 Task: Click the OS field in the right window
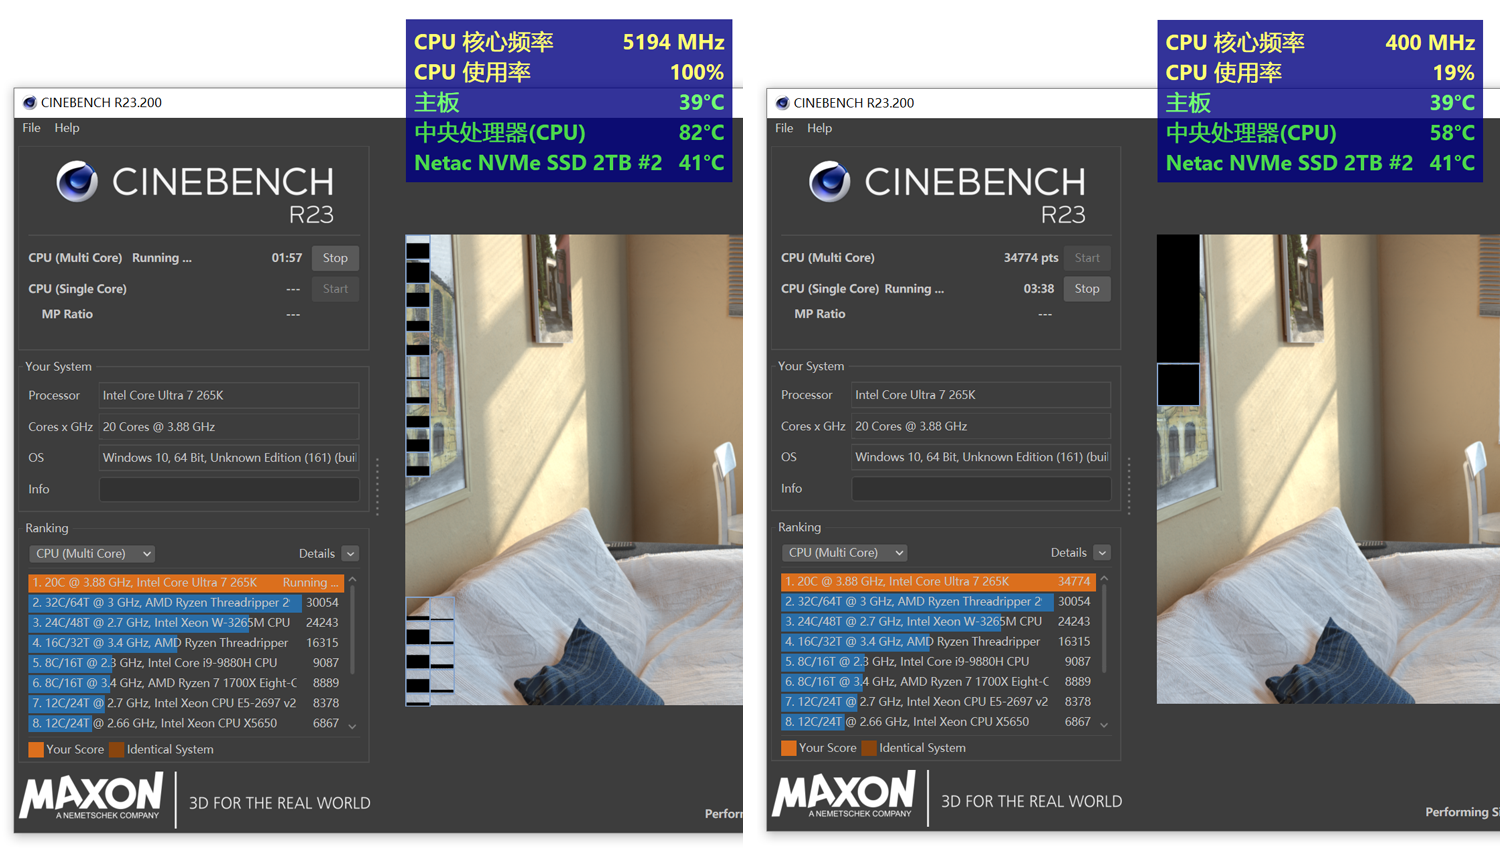[981, 457]
